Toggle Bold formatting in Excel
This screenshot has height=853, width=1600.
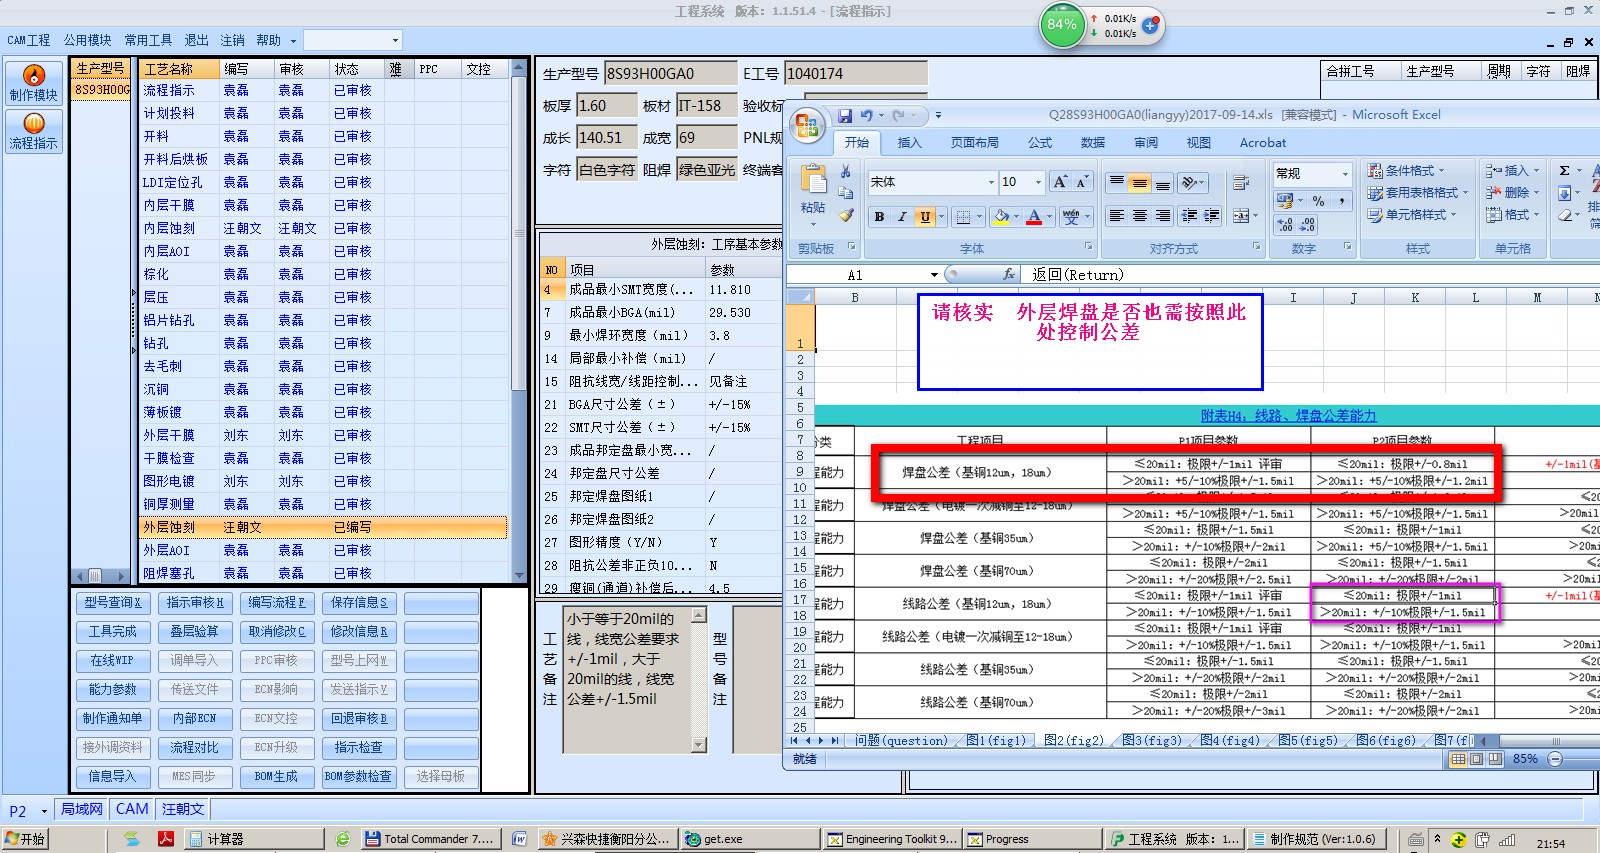click(x=879, y=216)
